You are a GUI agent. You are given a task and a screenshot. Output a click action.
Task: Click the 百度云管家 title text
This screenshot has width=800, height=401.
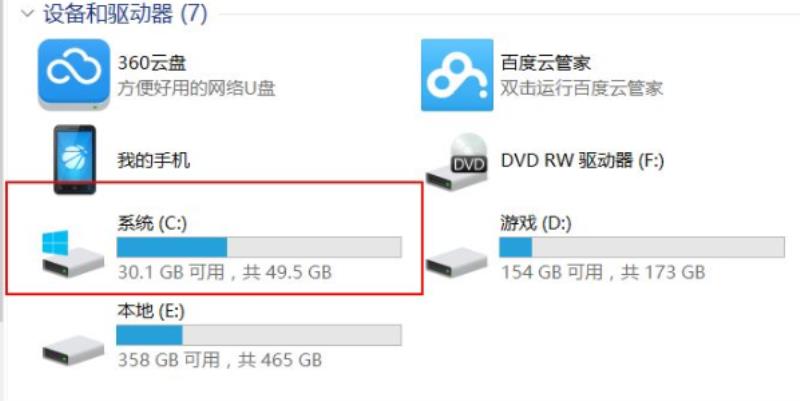tap(546, 63)
